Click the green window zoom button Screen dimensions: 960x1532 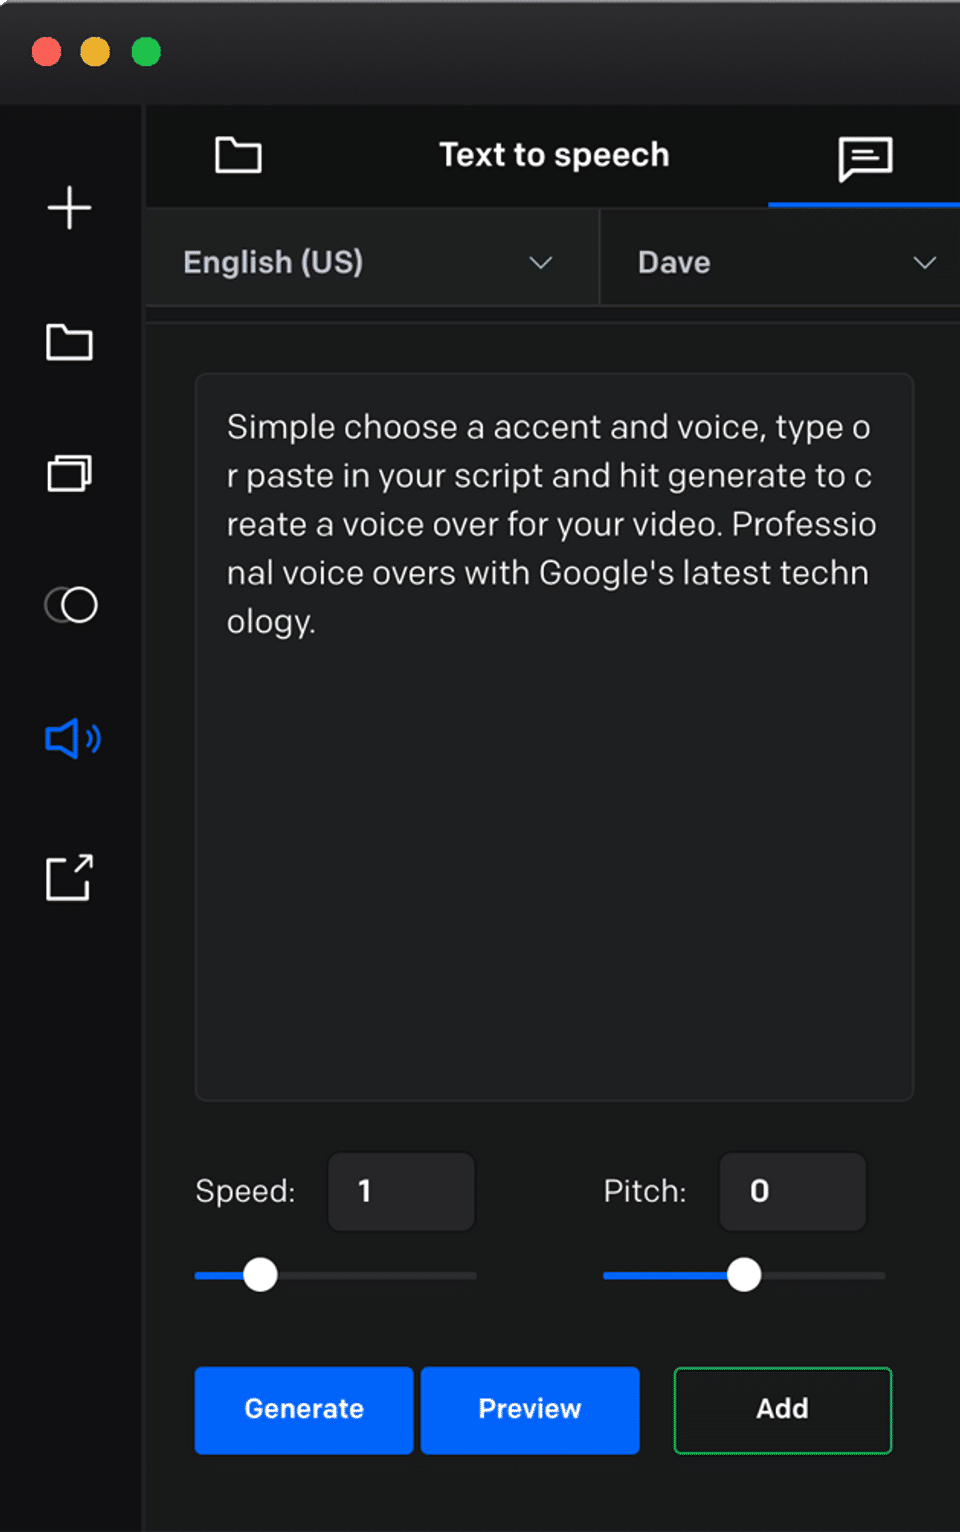(x=146, y=51)
